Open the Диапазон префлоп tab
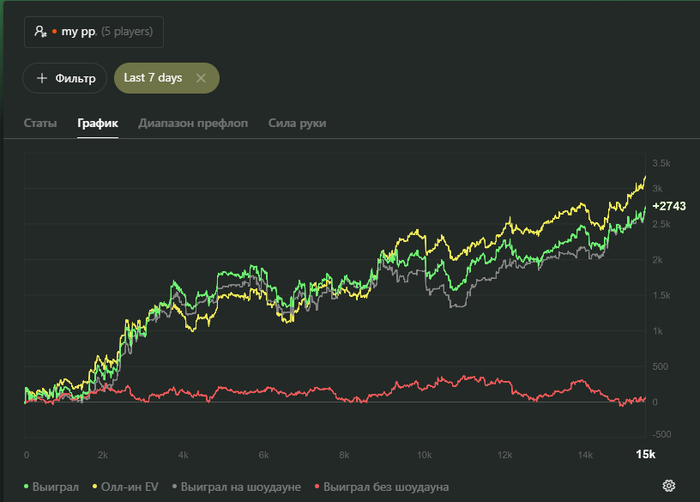Image resolution: width=700 pixels, height=502 pixels. tap(194, 123)
